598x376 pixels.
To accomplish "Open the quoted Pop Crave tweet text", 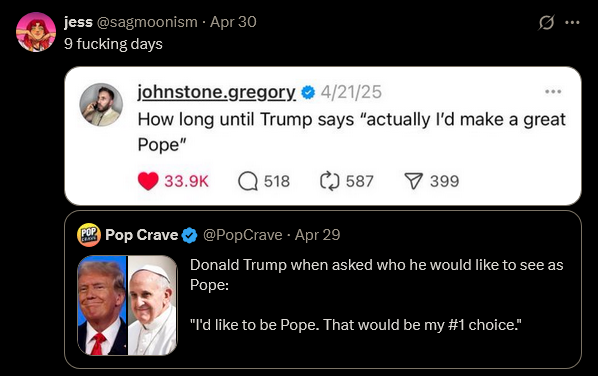I will 376,295.
